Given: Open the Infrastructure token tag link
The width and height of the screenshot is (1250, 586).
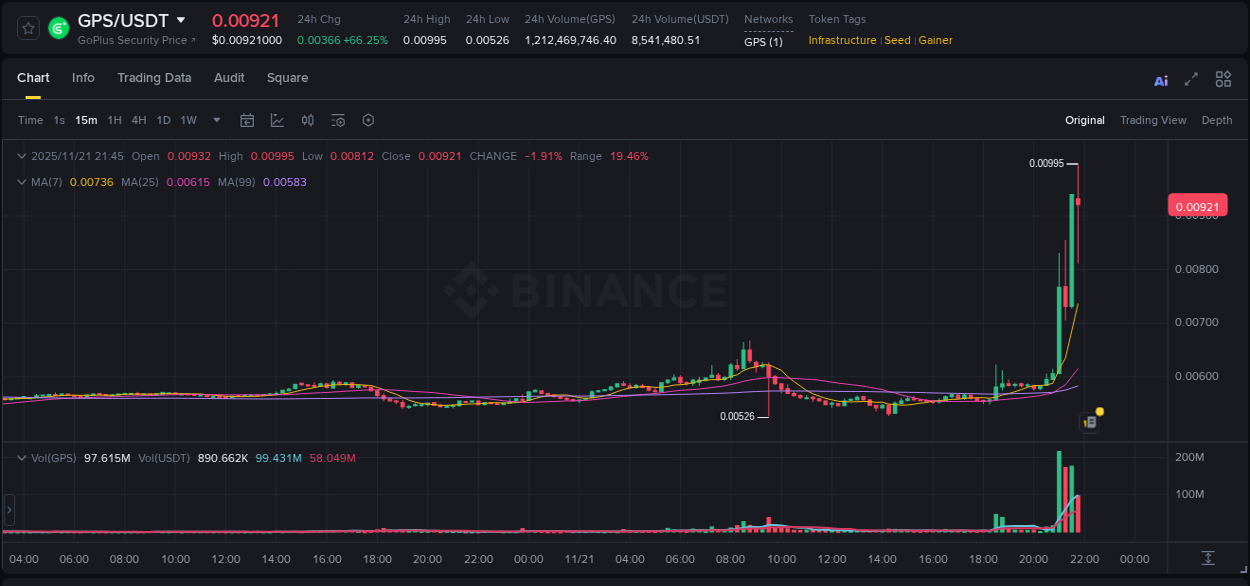Looking at the screenshot, I should coord(842,40).
